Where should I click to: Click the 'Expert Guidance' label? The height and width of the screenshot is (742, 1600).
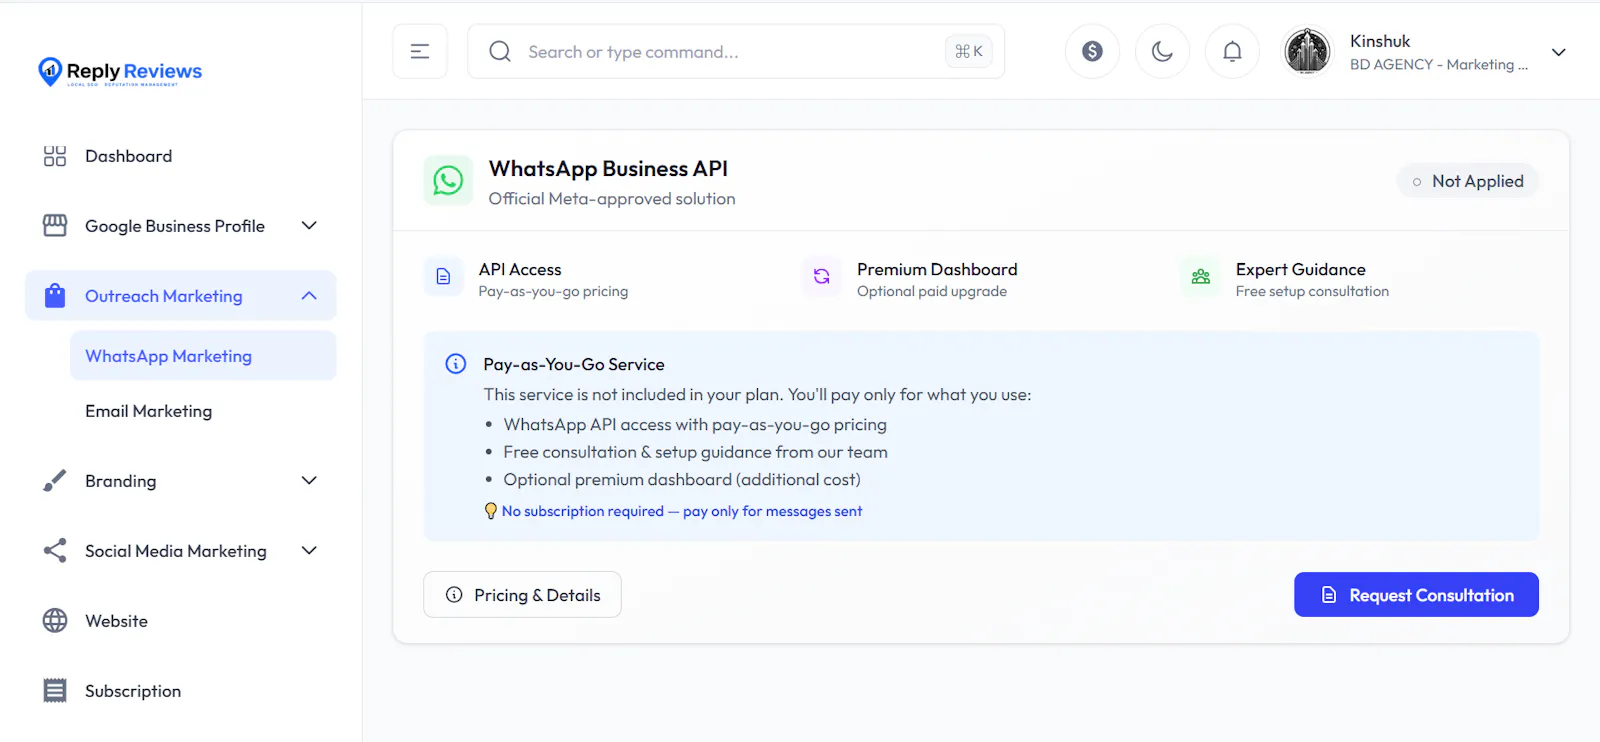tap(1300, 270)
